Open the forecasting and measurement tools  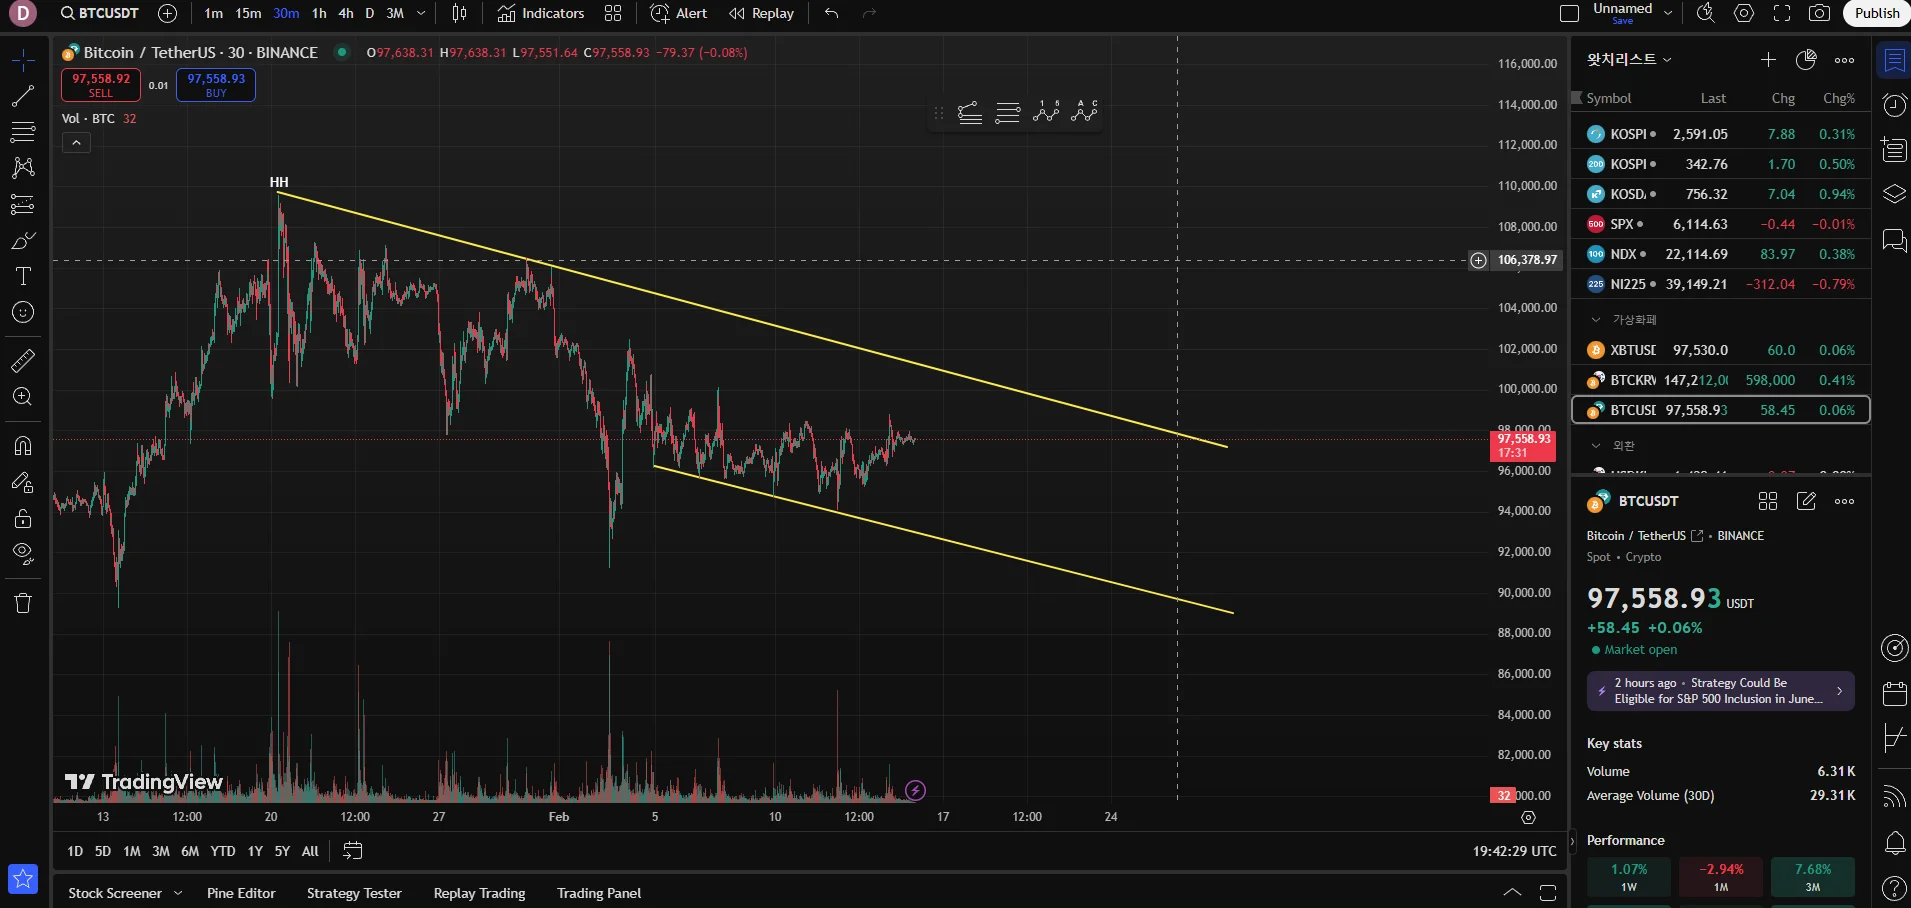point(23,204)
